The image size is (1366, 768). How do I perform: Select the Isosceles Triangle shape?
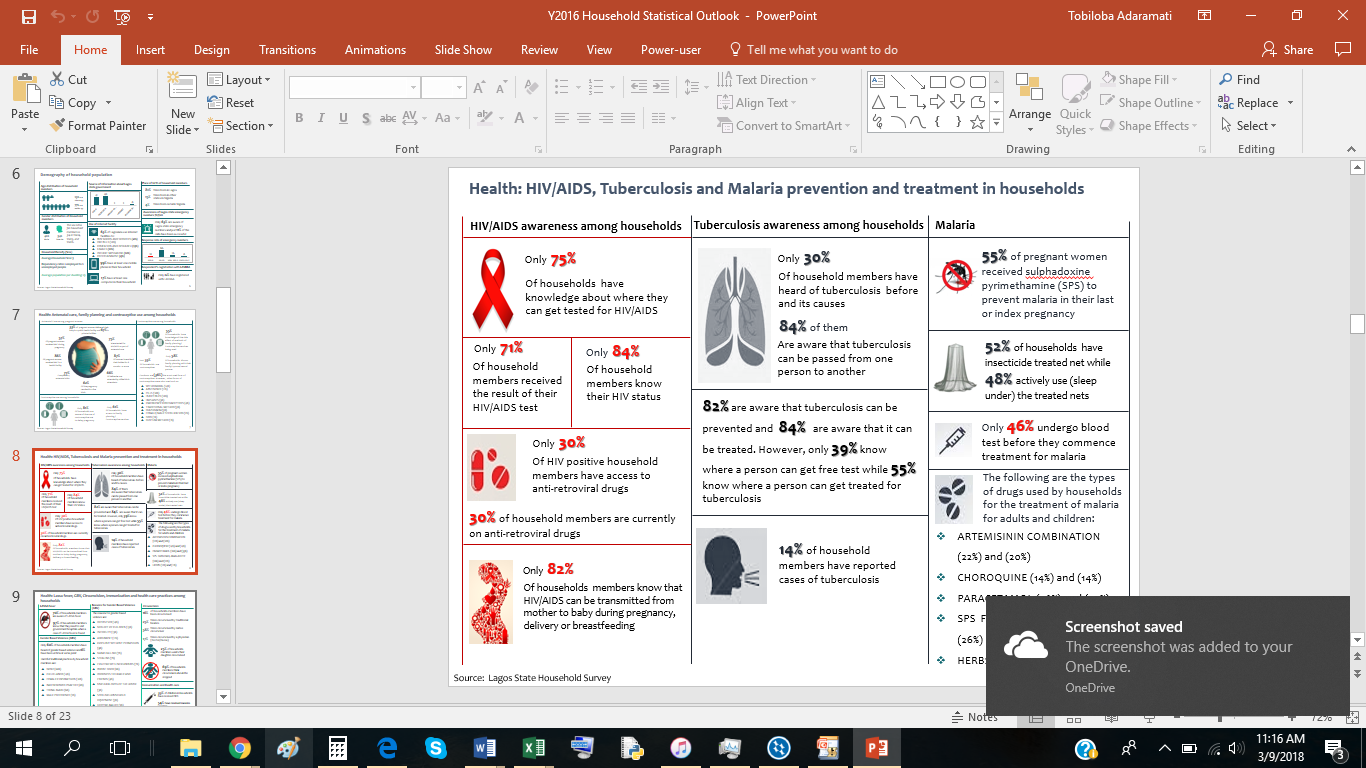[878, 102]
